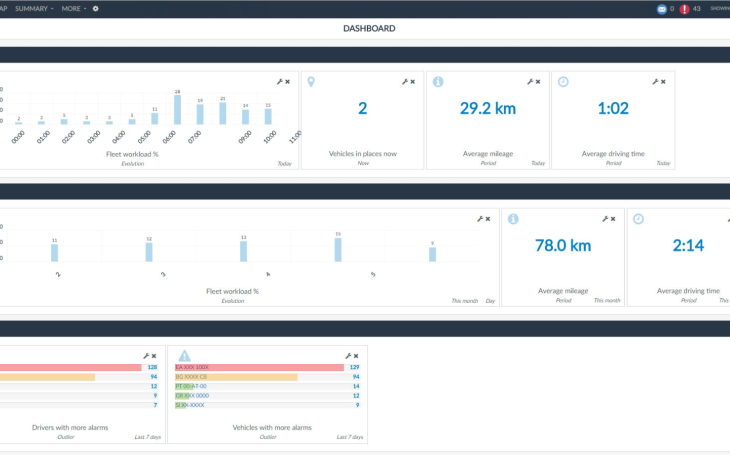The width and height of the screenshot is (730, 455).
Task: Click info icon on 78.0 km widget
Action: tap(512, 218)
